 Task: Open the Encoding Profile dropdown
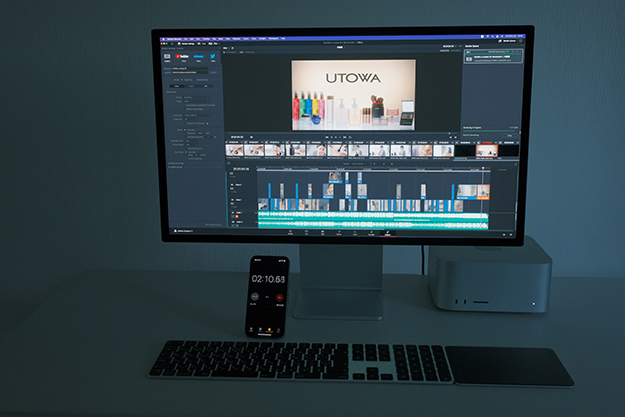tap(191, 141)
